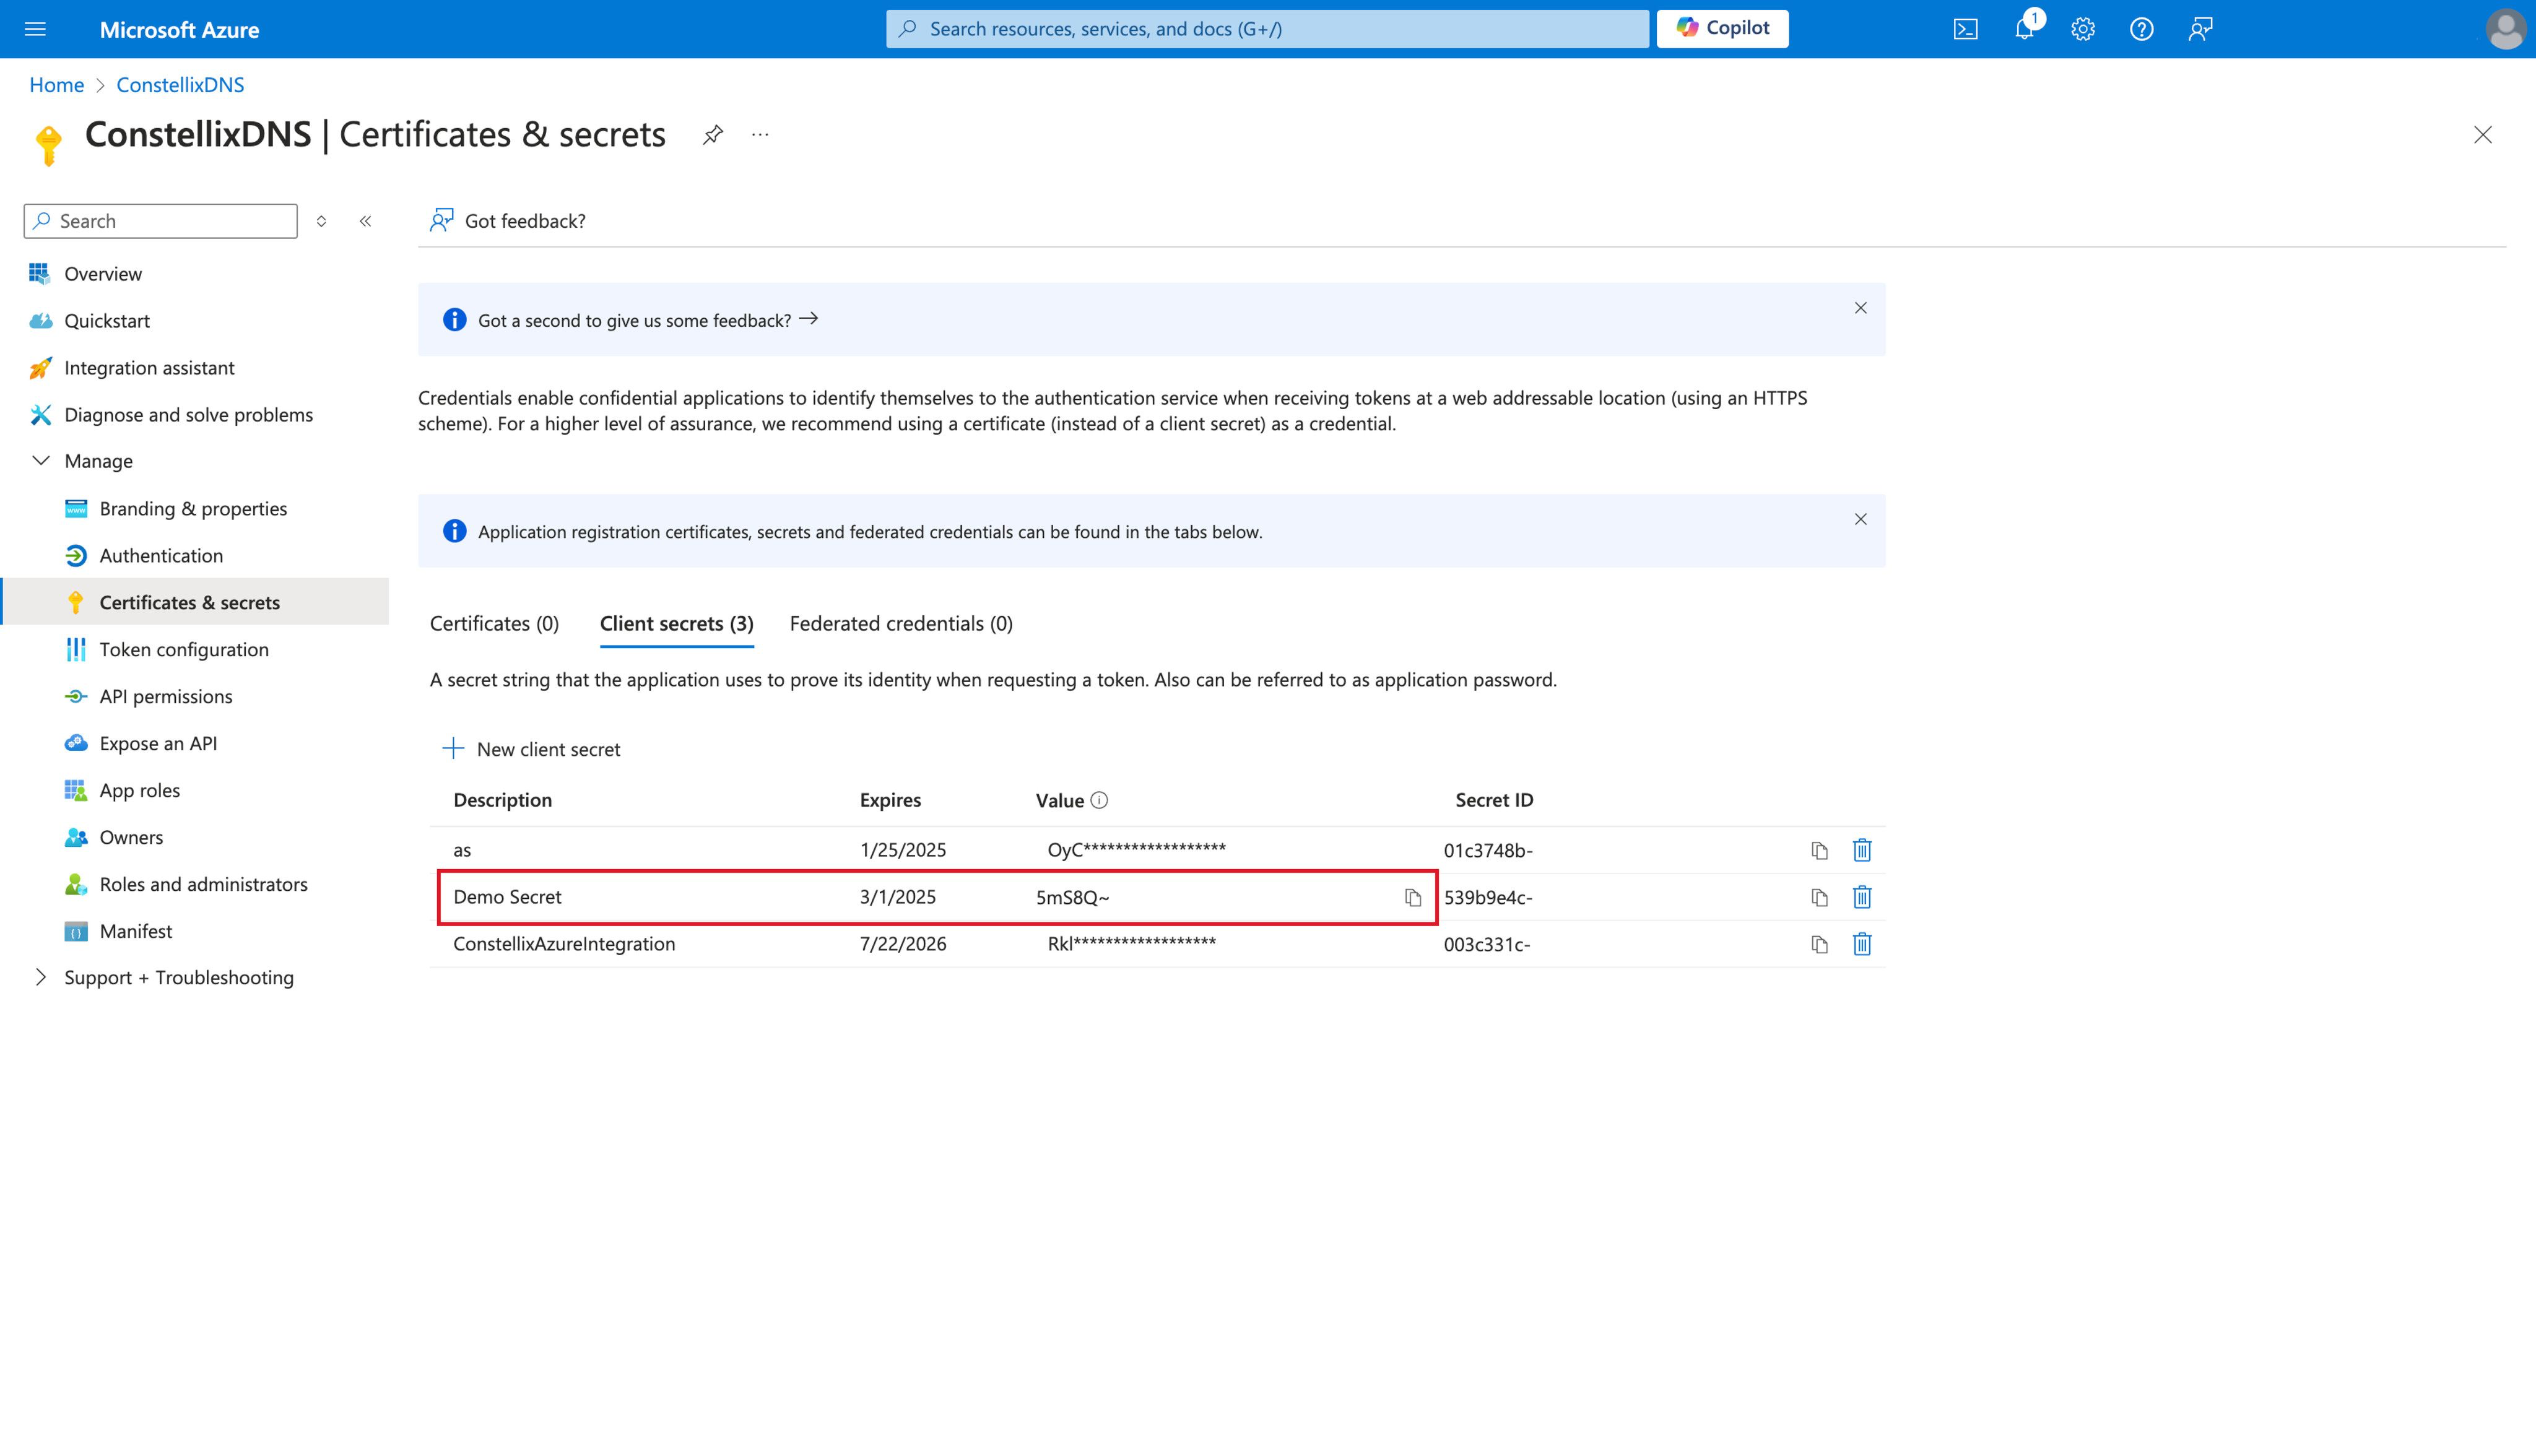Open the notifications bell

pos(2024,29)
